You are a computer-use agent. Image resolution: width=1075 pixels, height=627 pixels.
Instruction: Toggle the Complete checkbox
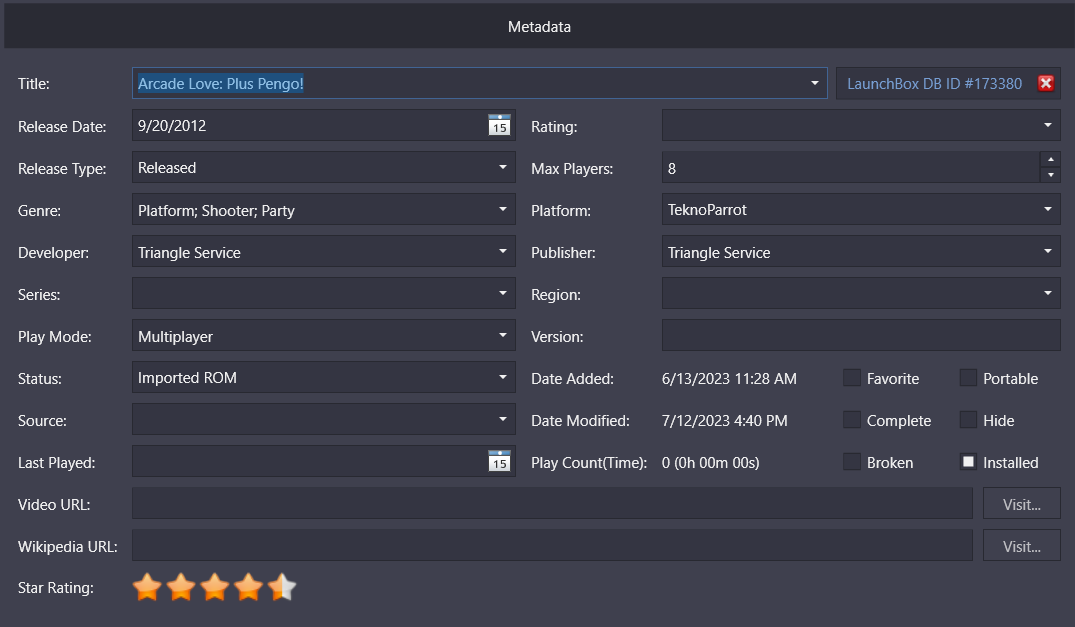[x=851, y=420]
